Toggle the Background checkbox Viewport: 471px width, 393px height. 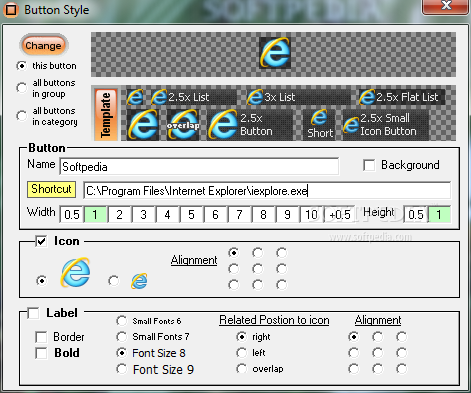click(x=369, y=165)
